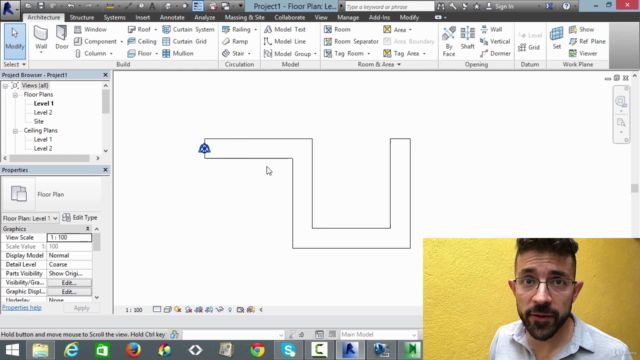Image resolution: width=640 pixels, height=360 pixels.
Task: Open the Floor Plan: Level 1 selector
Action: coord(30,218)
